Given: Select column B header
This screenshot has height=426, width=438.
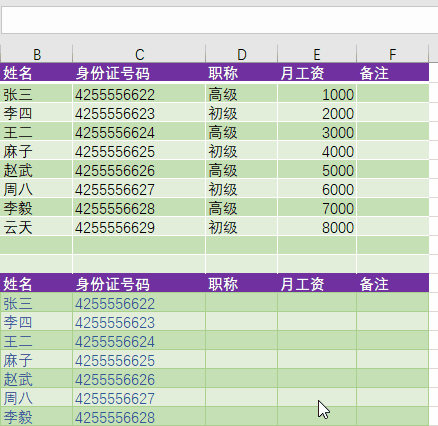Looking at the screenshot, I should (x=36, y=54).
